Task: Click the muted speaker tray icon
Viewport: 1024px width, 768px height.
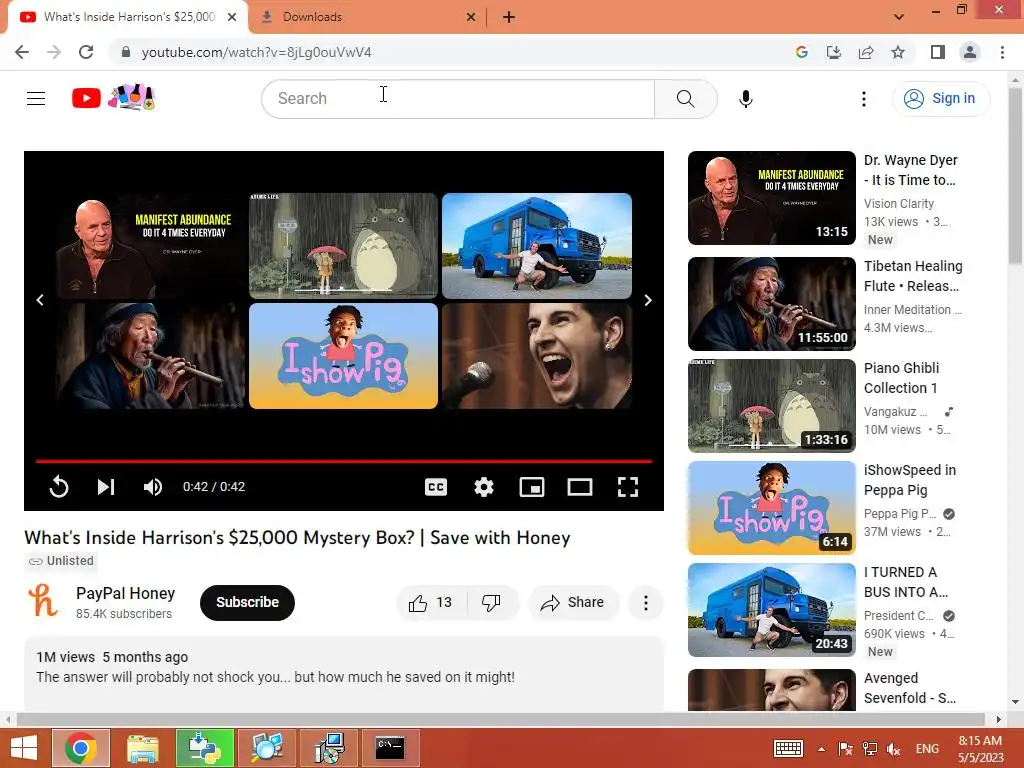Action: click(x=893, y=749)
